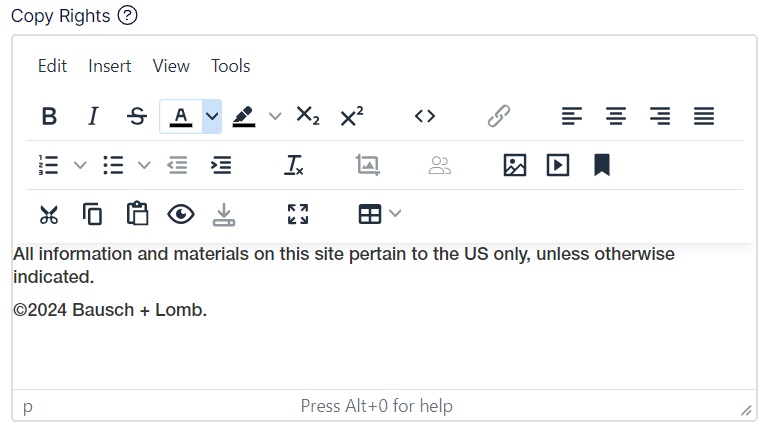Insert an image into the editor
The width and height of the screenshot is (769, 429).
pyautogui.click(x=514, y=165)
